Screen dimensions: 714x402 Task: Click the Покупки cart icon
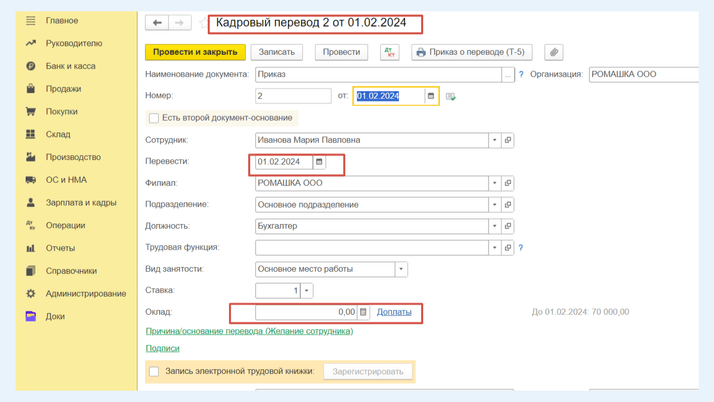coord(31,112)
